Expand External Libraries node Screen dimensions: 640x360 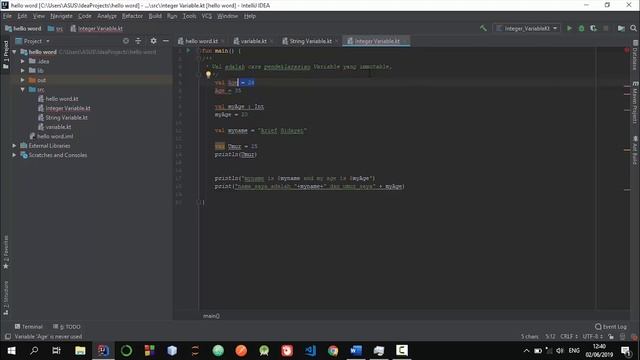point(15,146)
